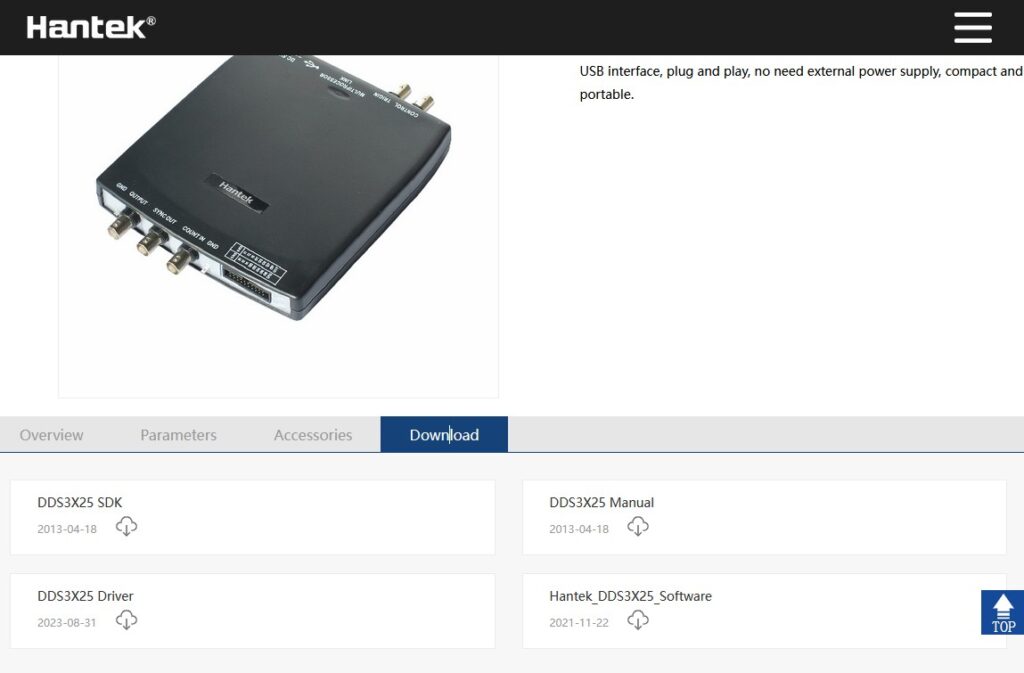Viewport: 1024px width, 673px height.
Task: Click the Hantek logo
Action: pyautogui.click(x=91, y=27)
